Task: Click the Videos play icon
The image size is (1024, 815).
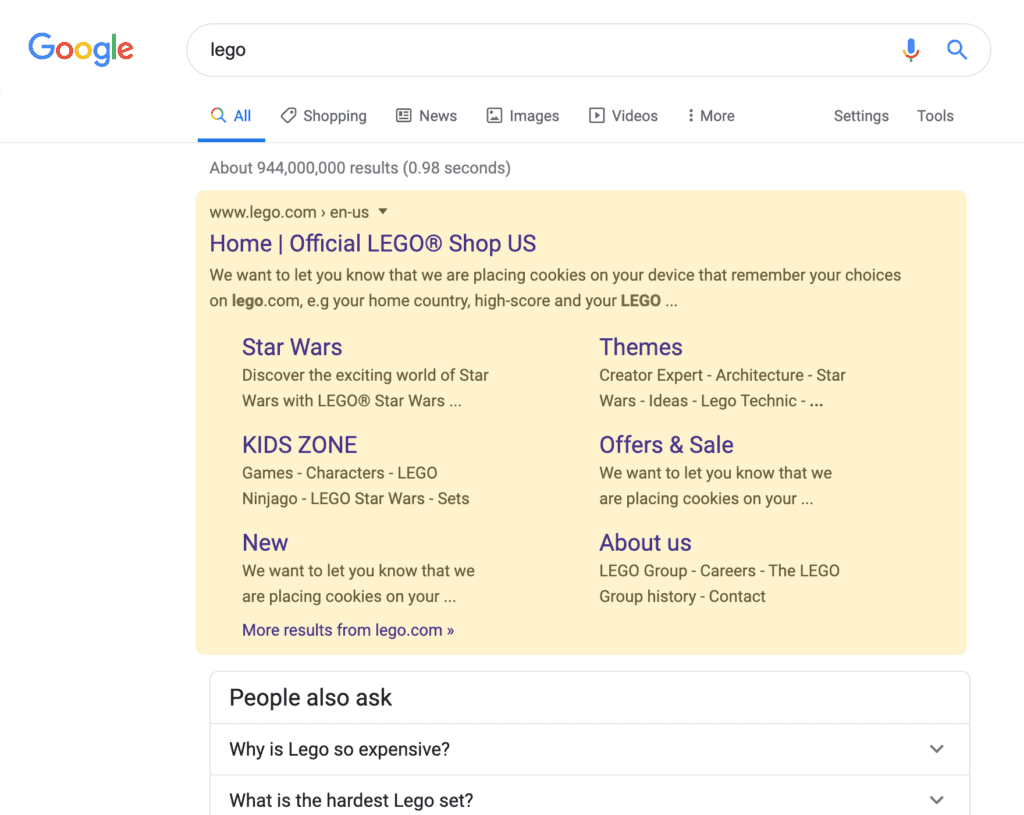Action: pos(597,116)
